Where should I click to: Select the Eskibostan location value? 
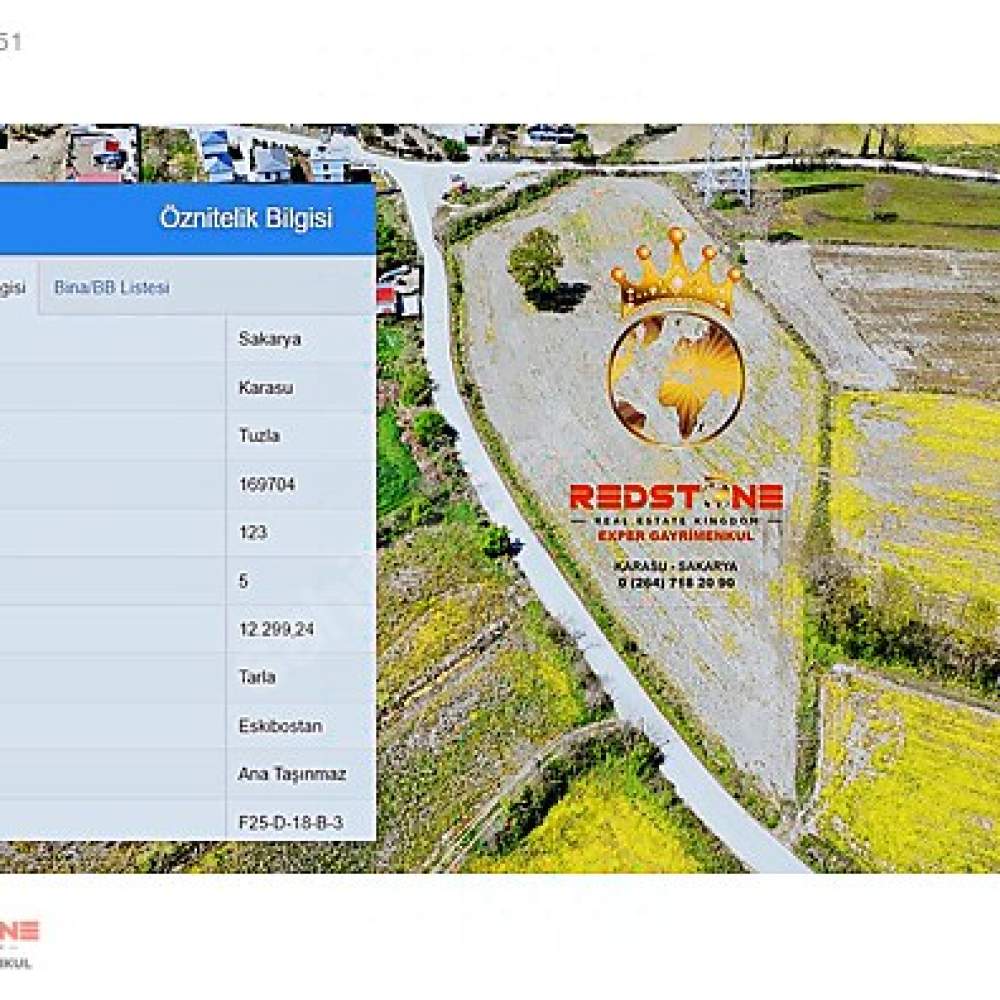point(280,726)
